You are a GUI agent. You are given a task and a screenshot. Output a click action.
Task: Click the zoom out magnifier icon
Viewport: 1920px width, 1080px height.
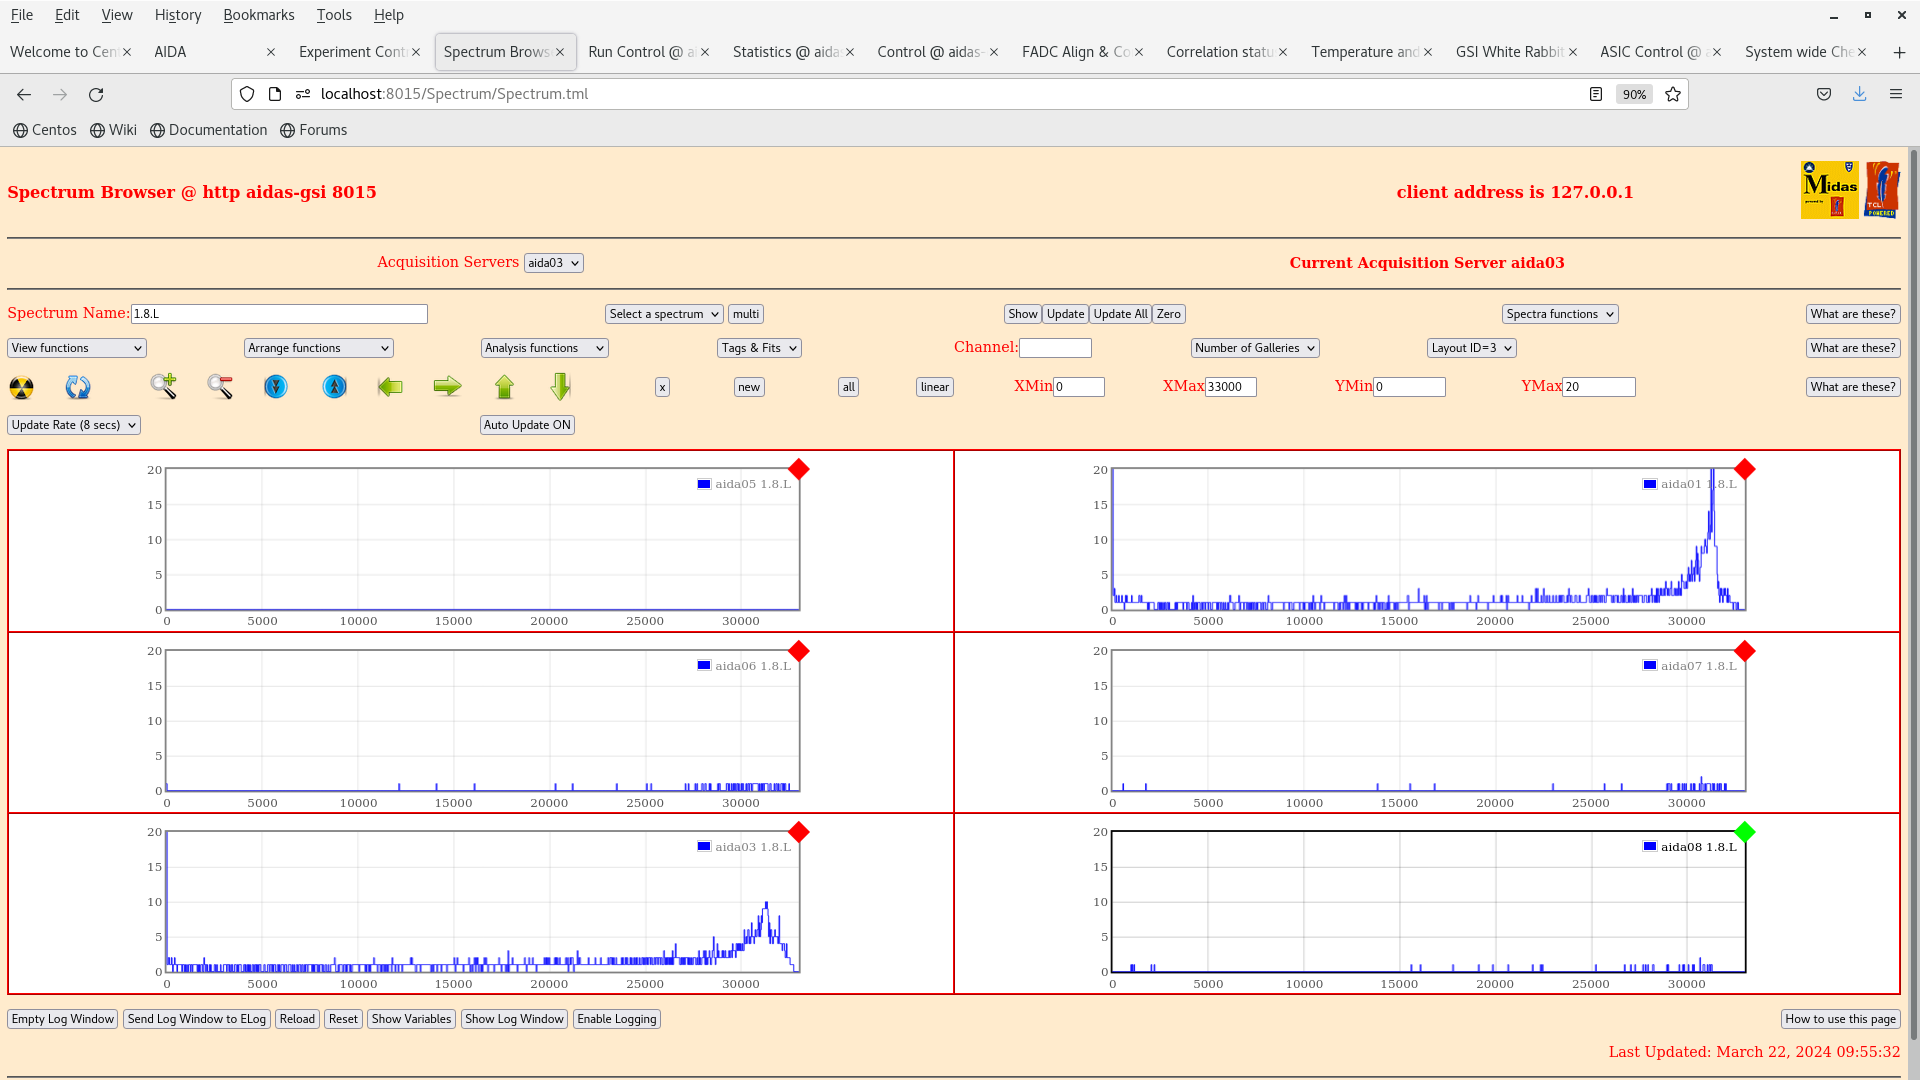pos(220,386)
